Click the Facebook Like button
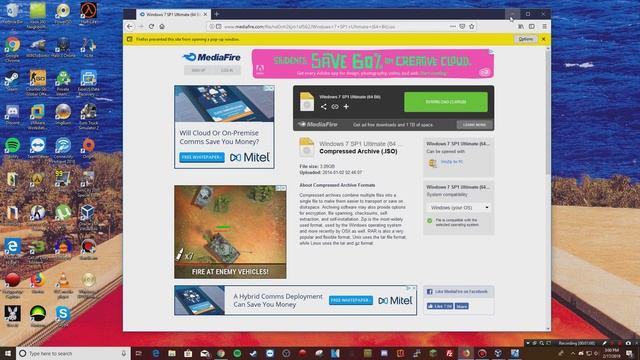 tap(440, 306)
